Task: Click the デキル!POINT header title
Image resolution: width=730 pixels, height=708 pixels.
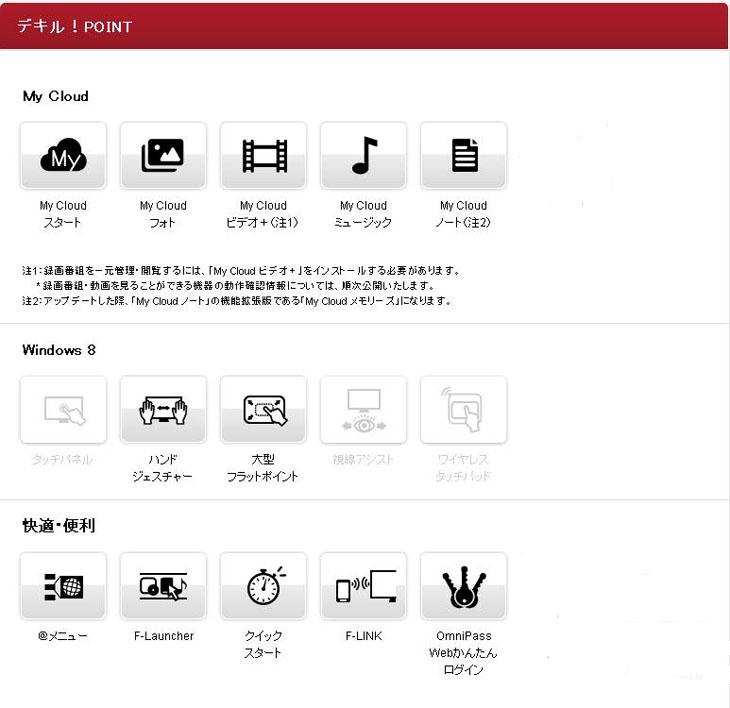Action: [x=74, y=27]
